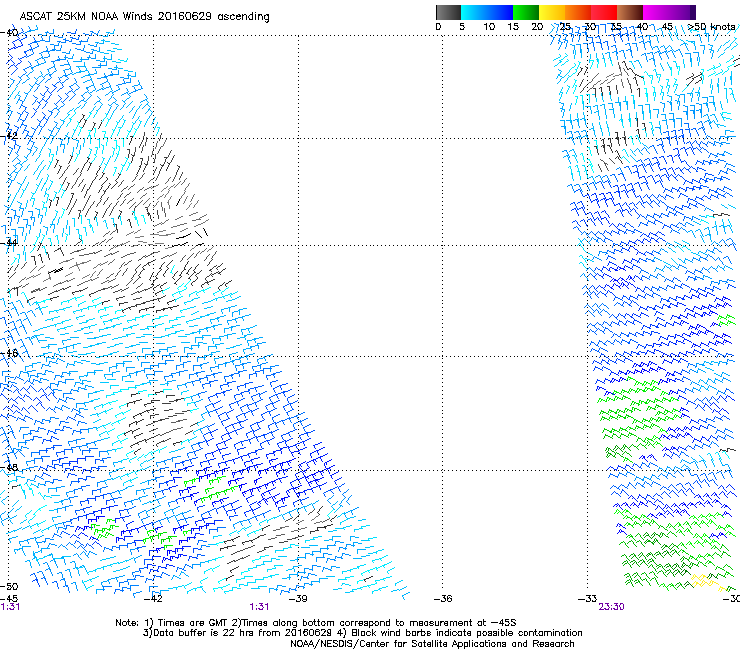Click the '10' legend scale label

pyautogui.click(x=489, y=26)
